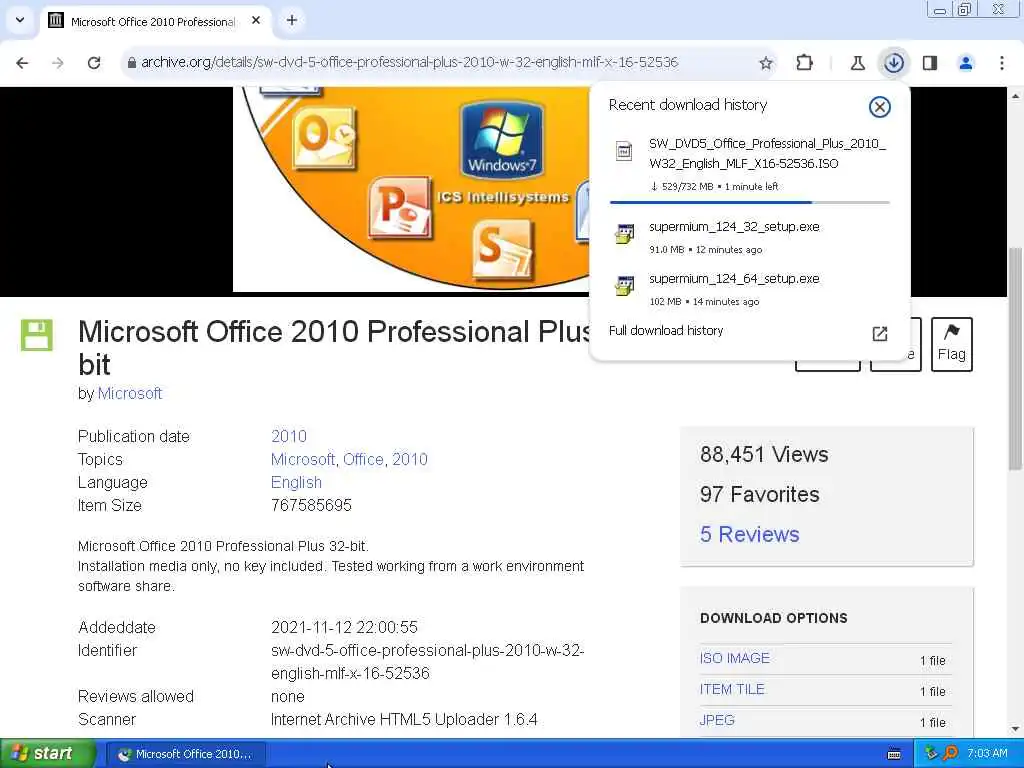
Task: Open the Windows start menu
Action: (x=48, y=753)
